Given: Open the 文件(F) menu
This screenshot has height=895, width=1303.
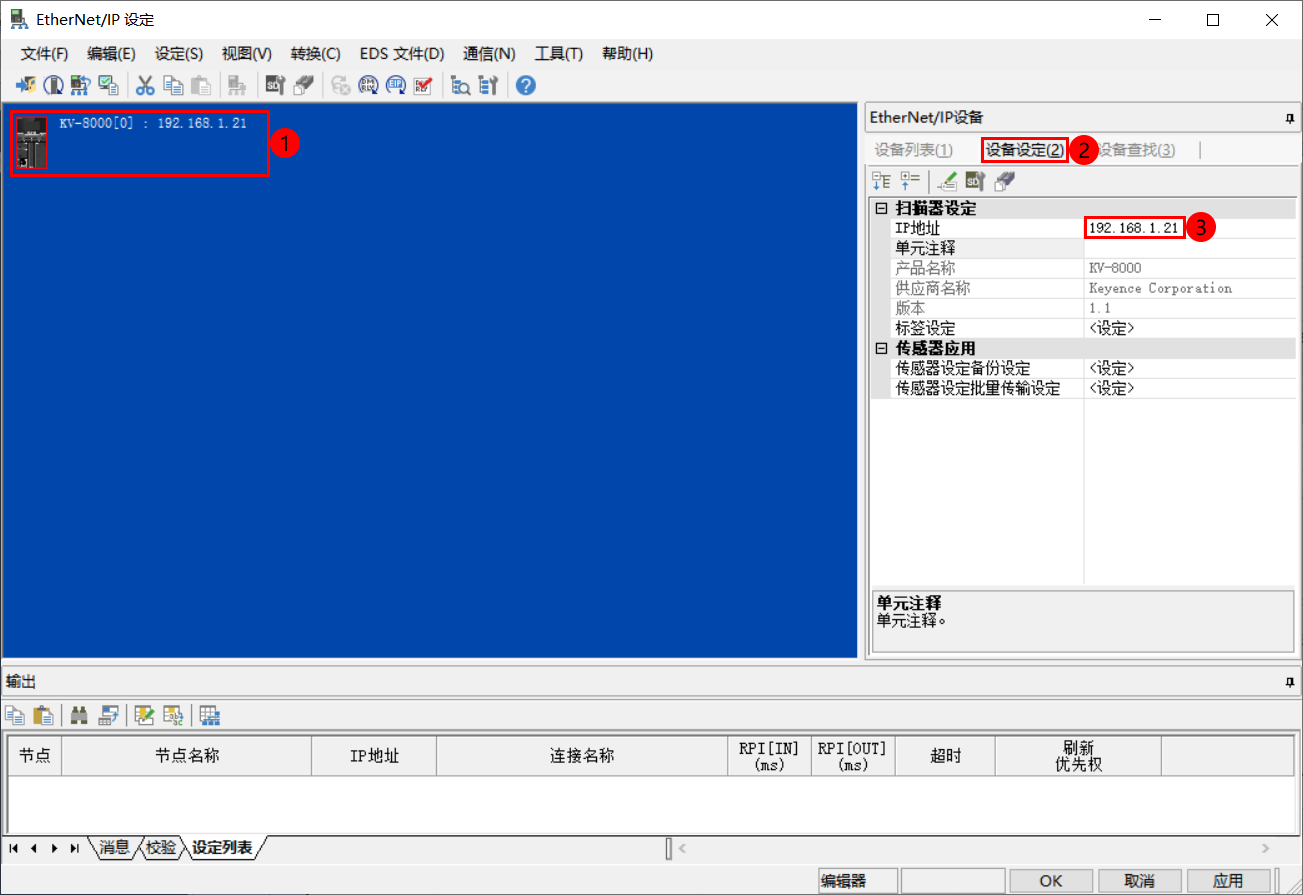Looking at the screenshot, I should 45,53.
